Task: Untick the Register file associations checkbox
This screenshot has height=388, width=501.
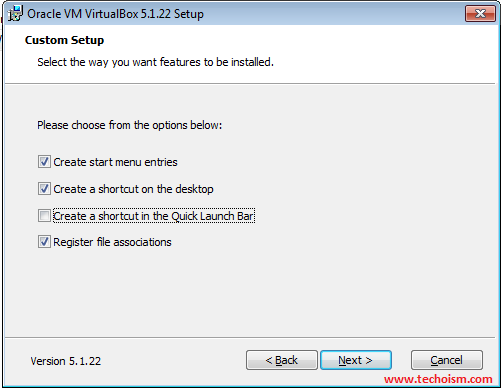Action: 44,242
